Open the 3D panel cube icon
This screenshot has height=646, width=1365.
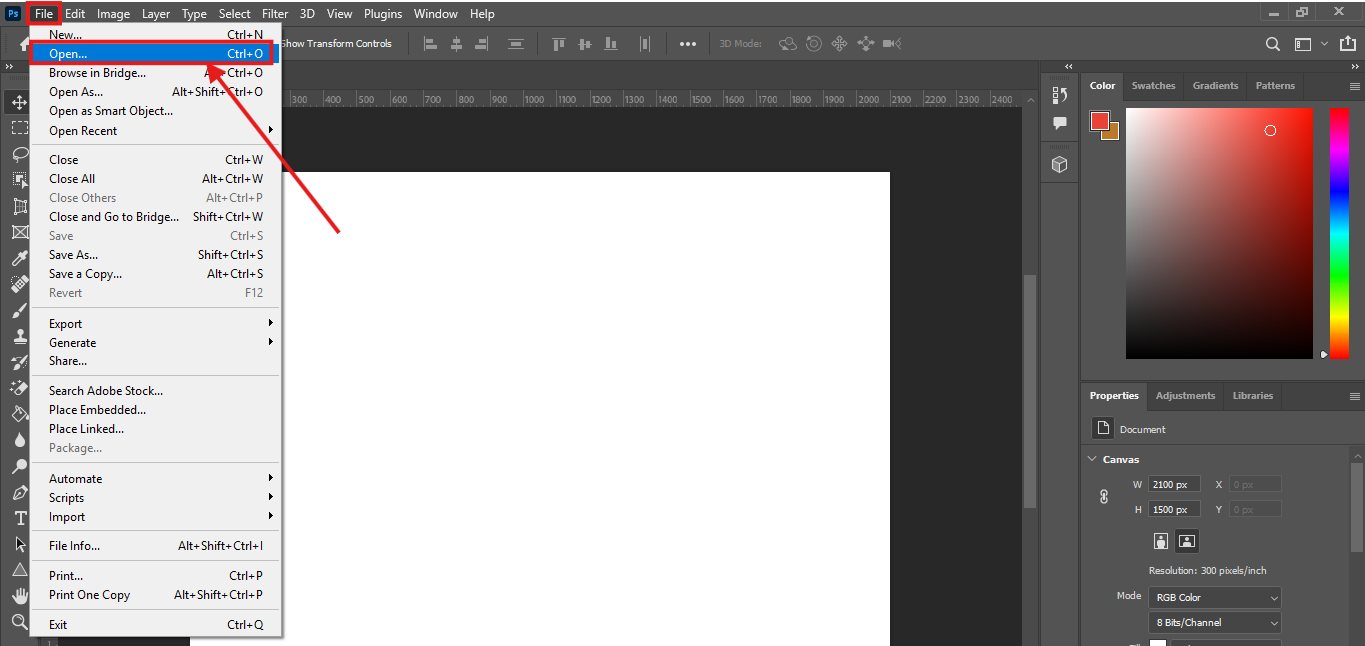tap(1060, 164)
